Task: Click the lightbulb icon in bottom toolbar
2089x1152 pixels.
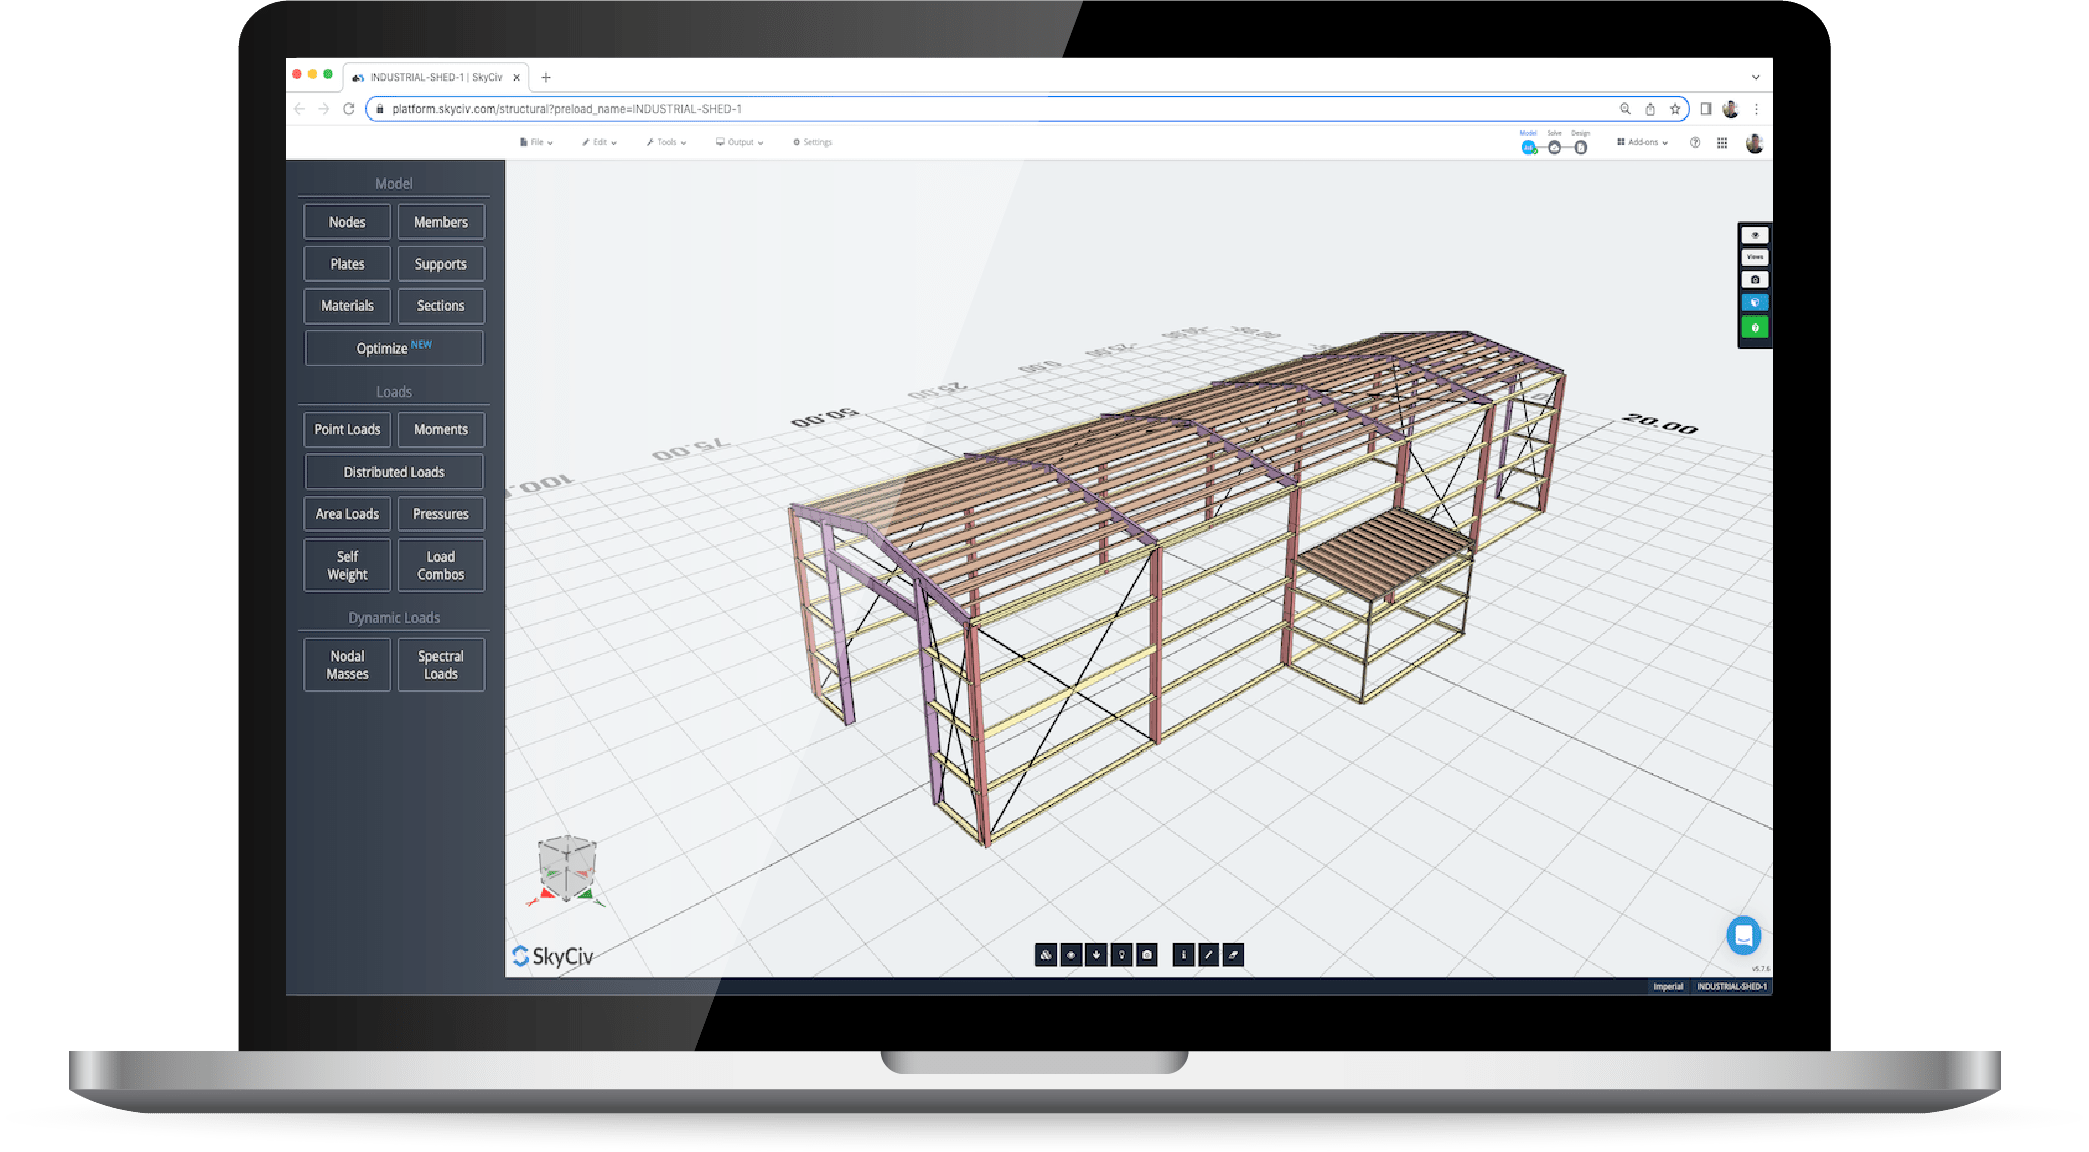Action: pos(1121,955)
